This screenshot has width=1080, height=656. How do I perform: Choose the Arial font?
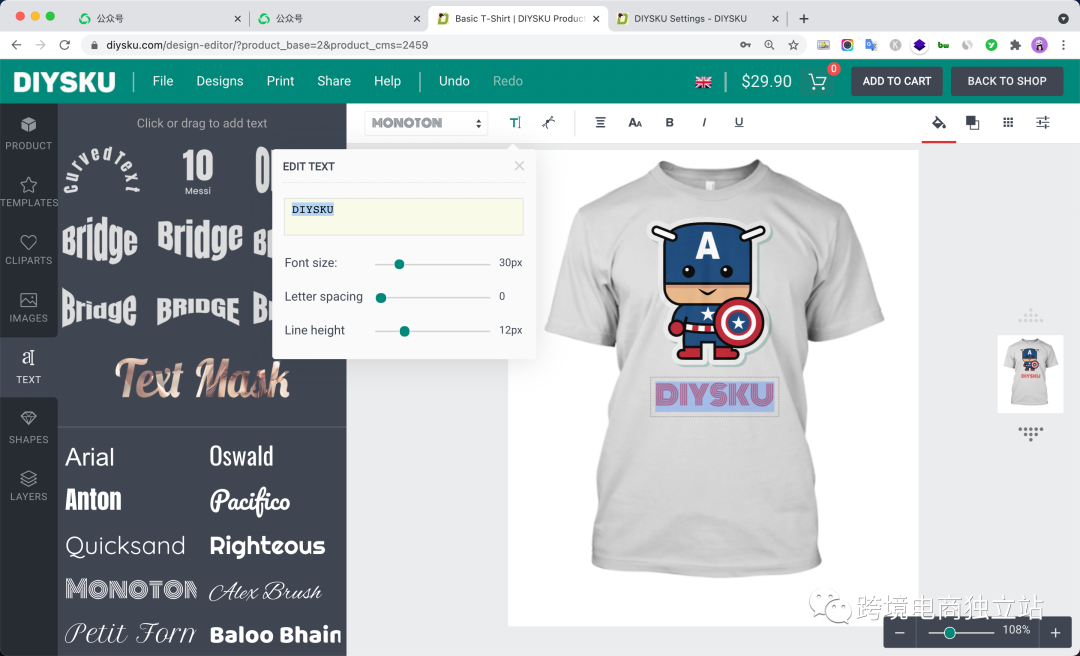pos(90,457)
